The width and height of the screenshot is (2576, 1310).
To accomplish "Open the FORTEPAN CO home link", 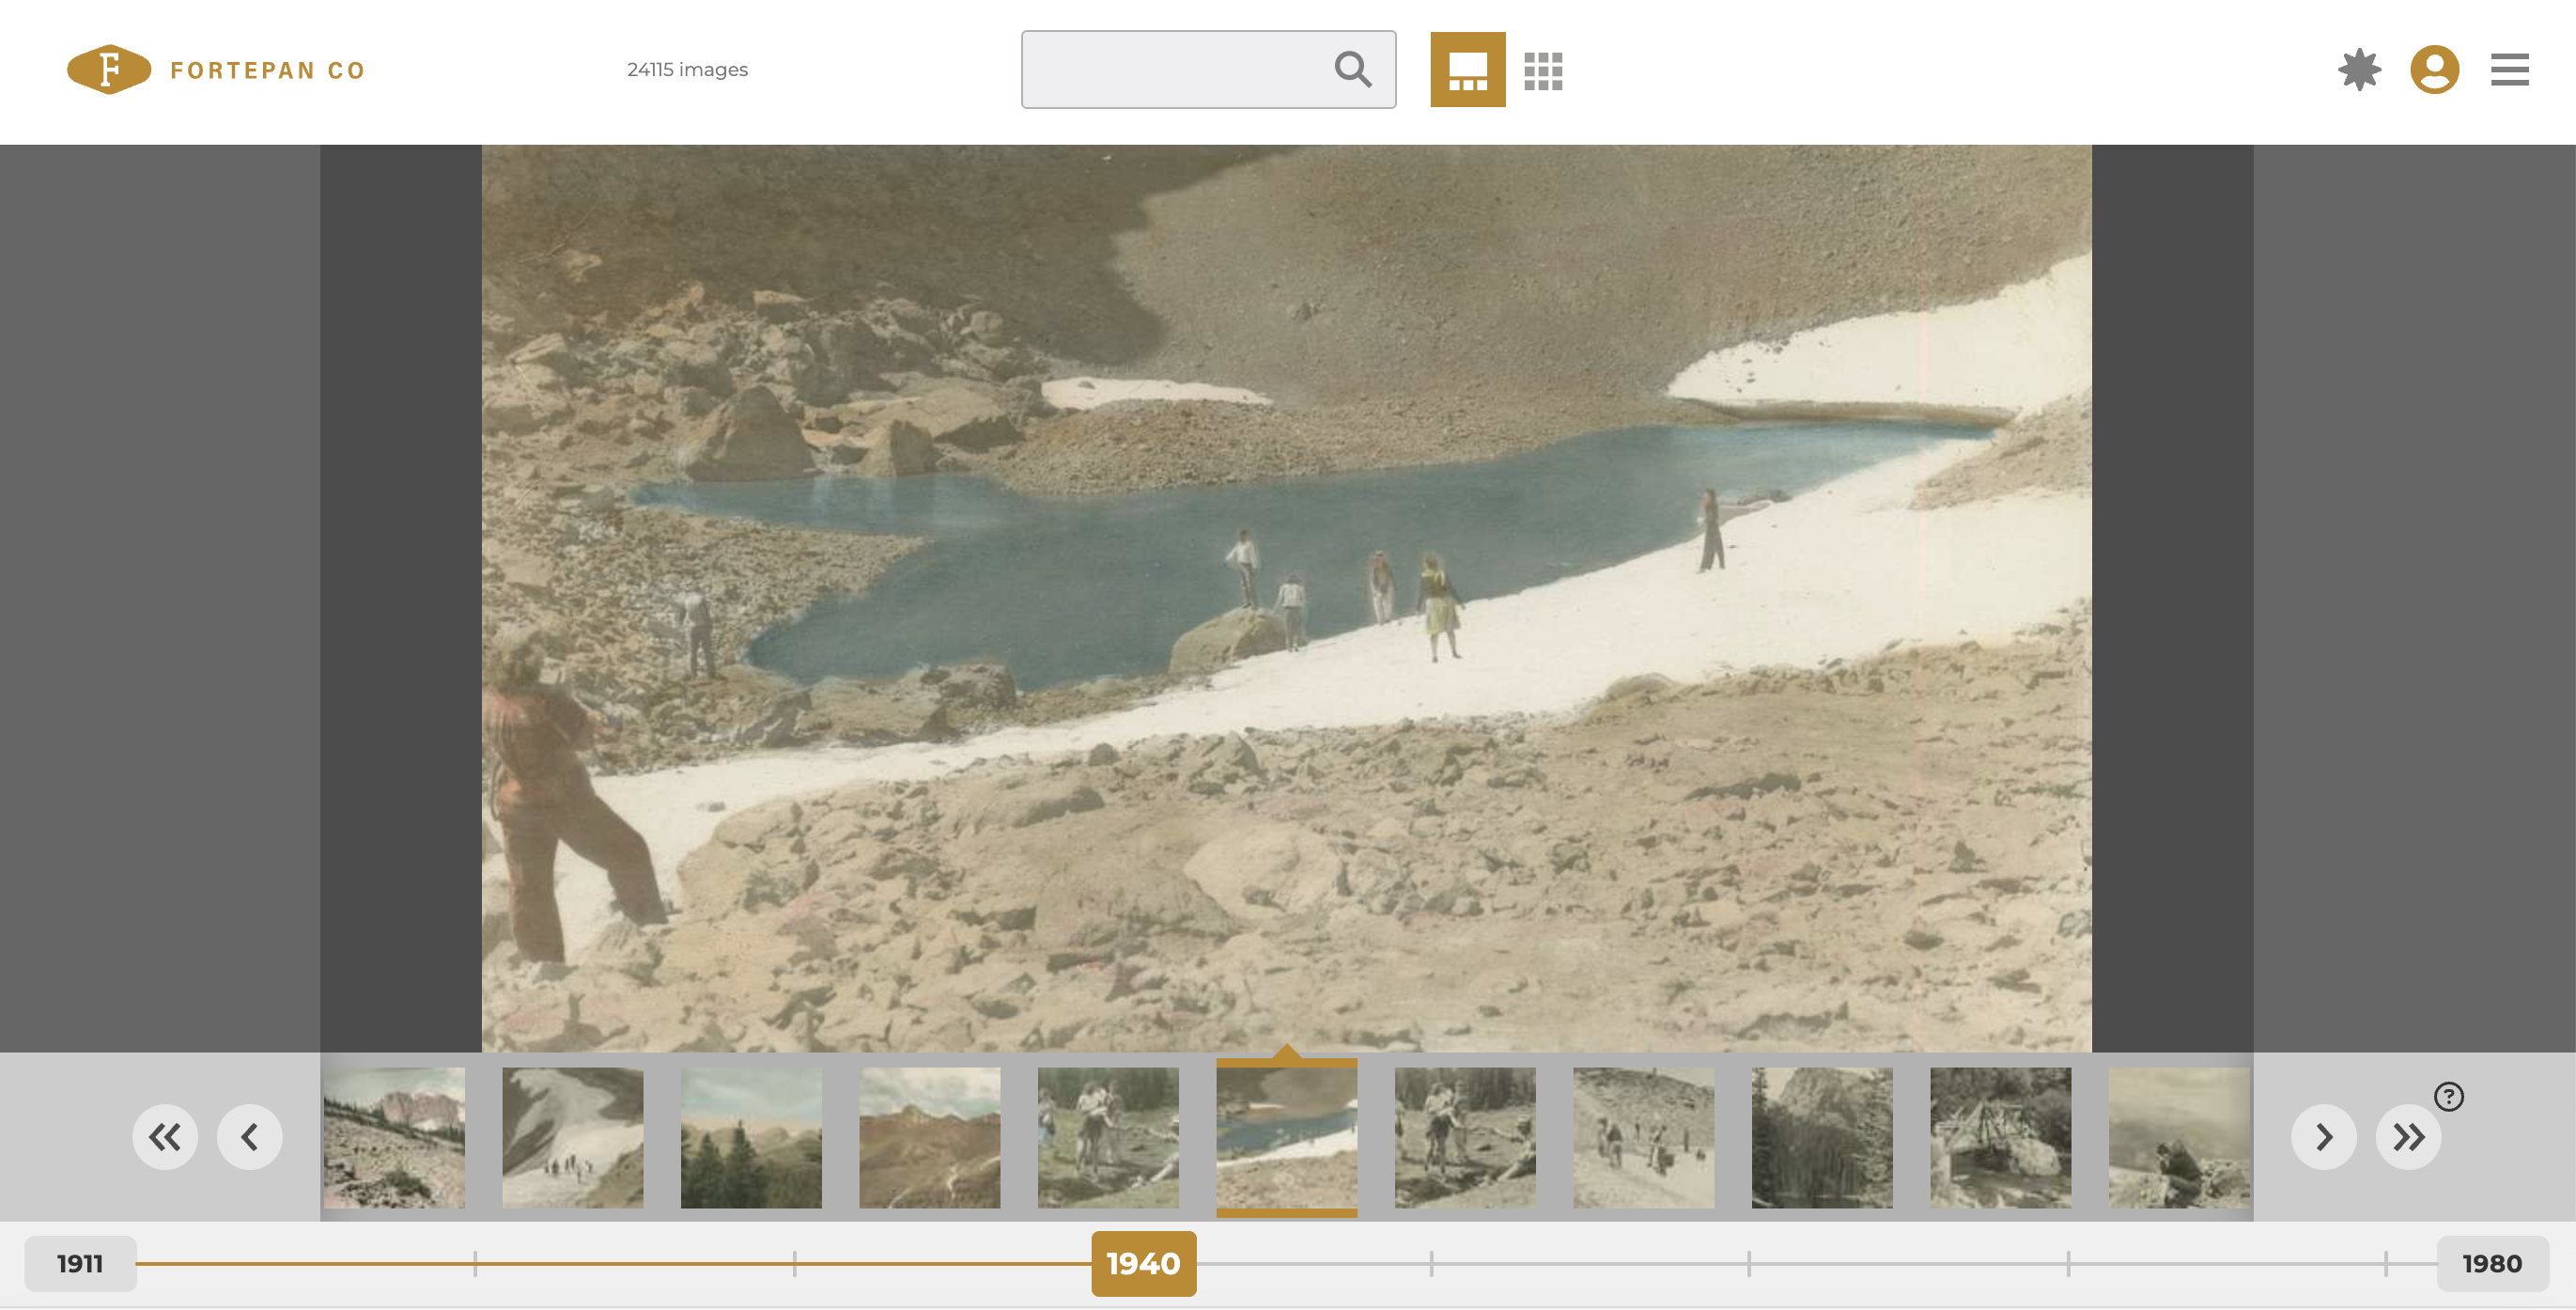I will tap(267, 70).
